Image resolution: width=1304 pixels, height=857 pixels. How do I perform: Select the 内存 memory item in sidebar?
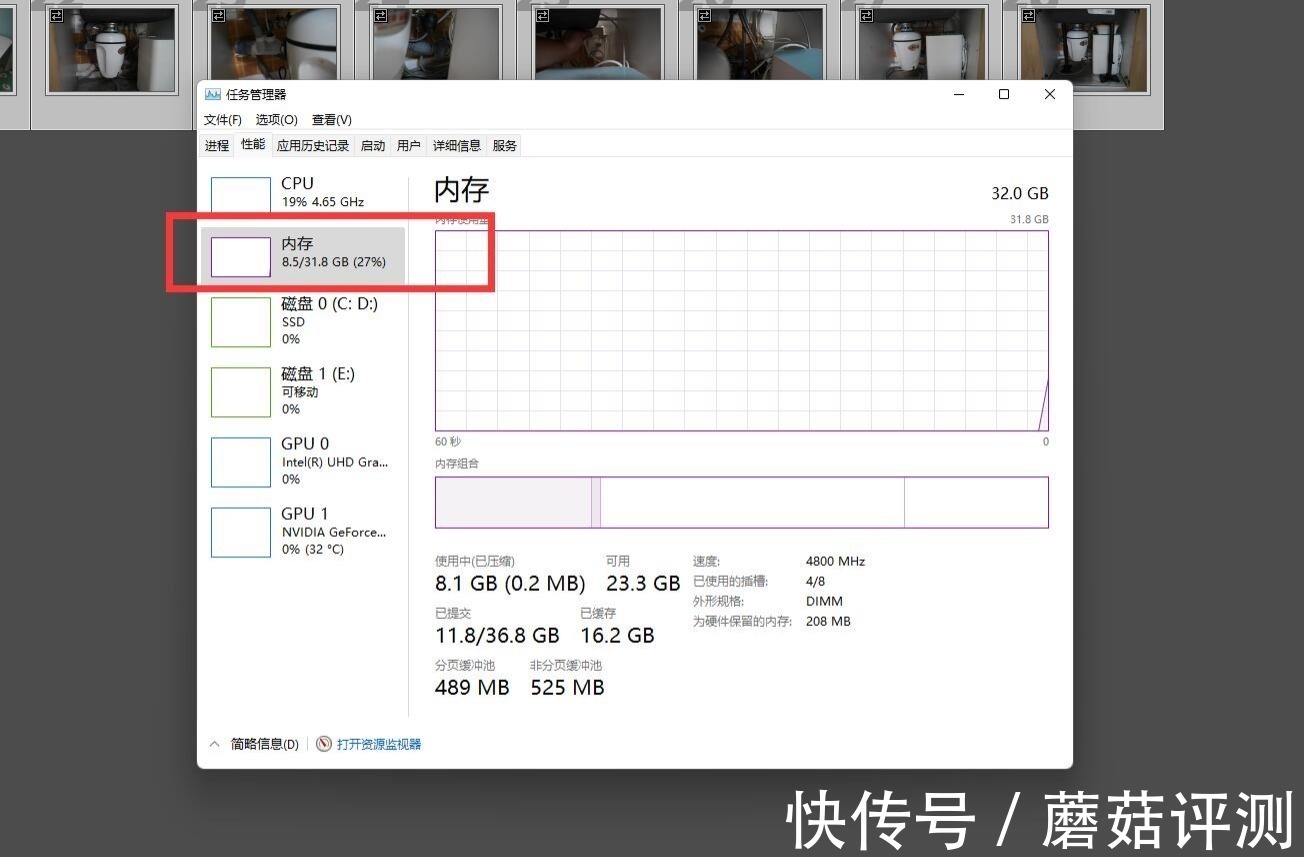pyautogui.click(x=303, y=255)
